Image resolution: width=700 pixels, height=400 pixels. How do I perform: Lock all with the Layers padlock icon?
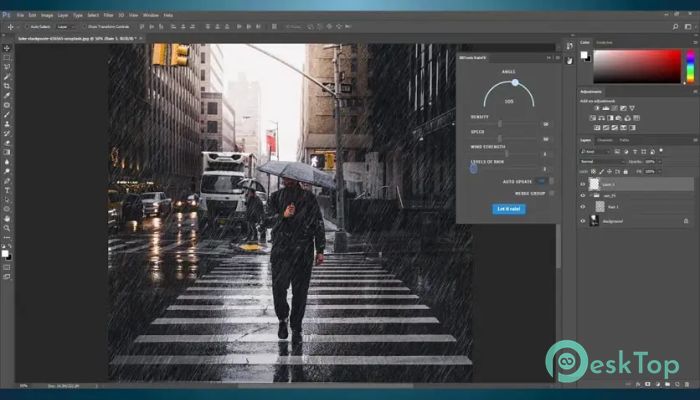click(x=625, y=171)
